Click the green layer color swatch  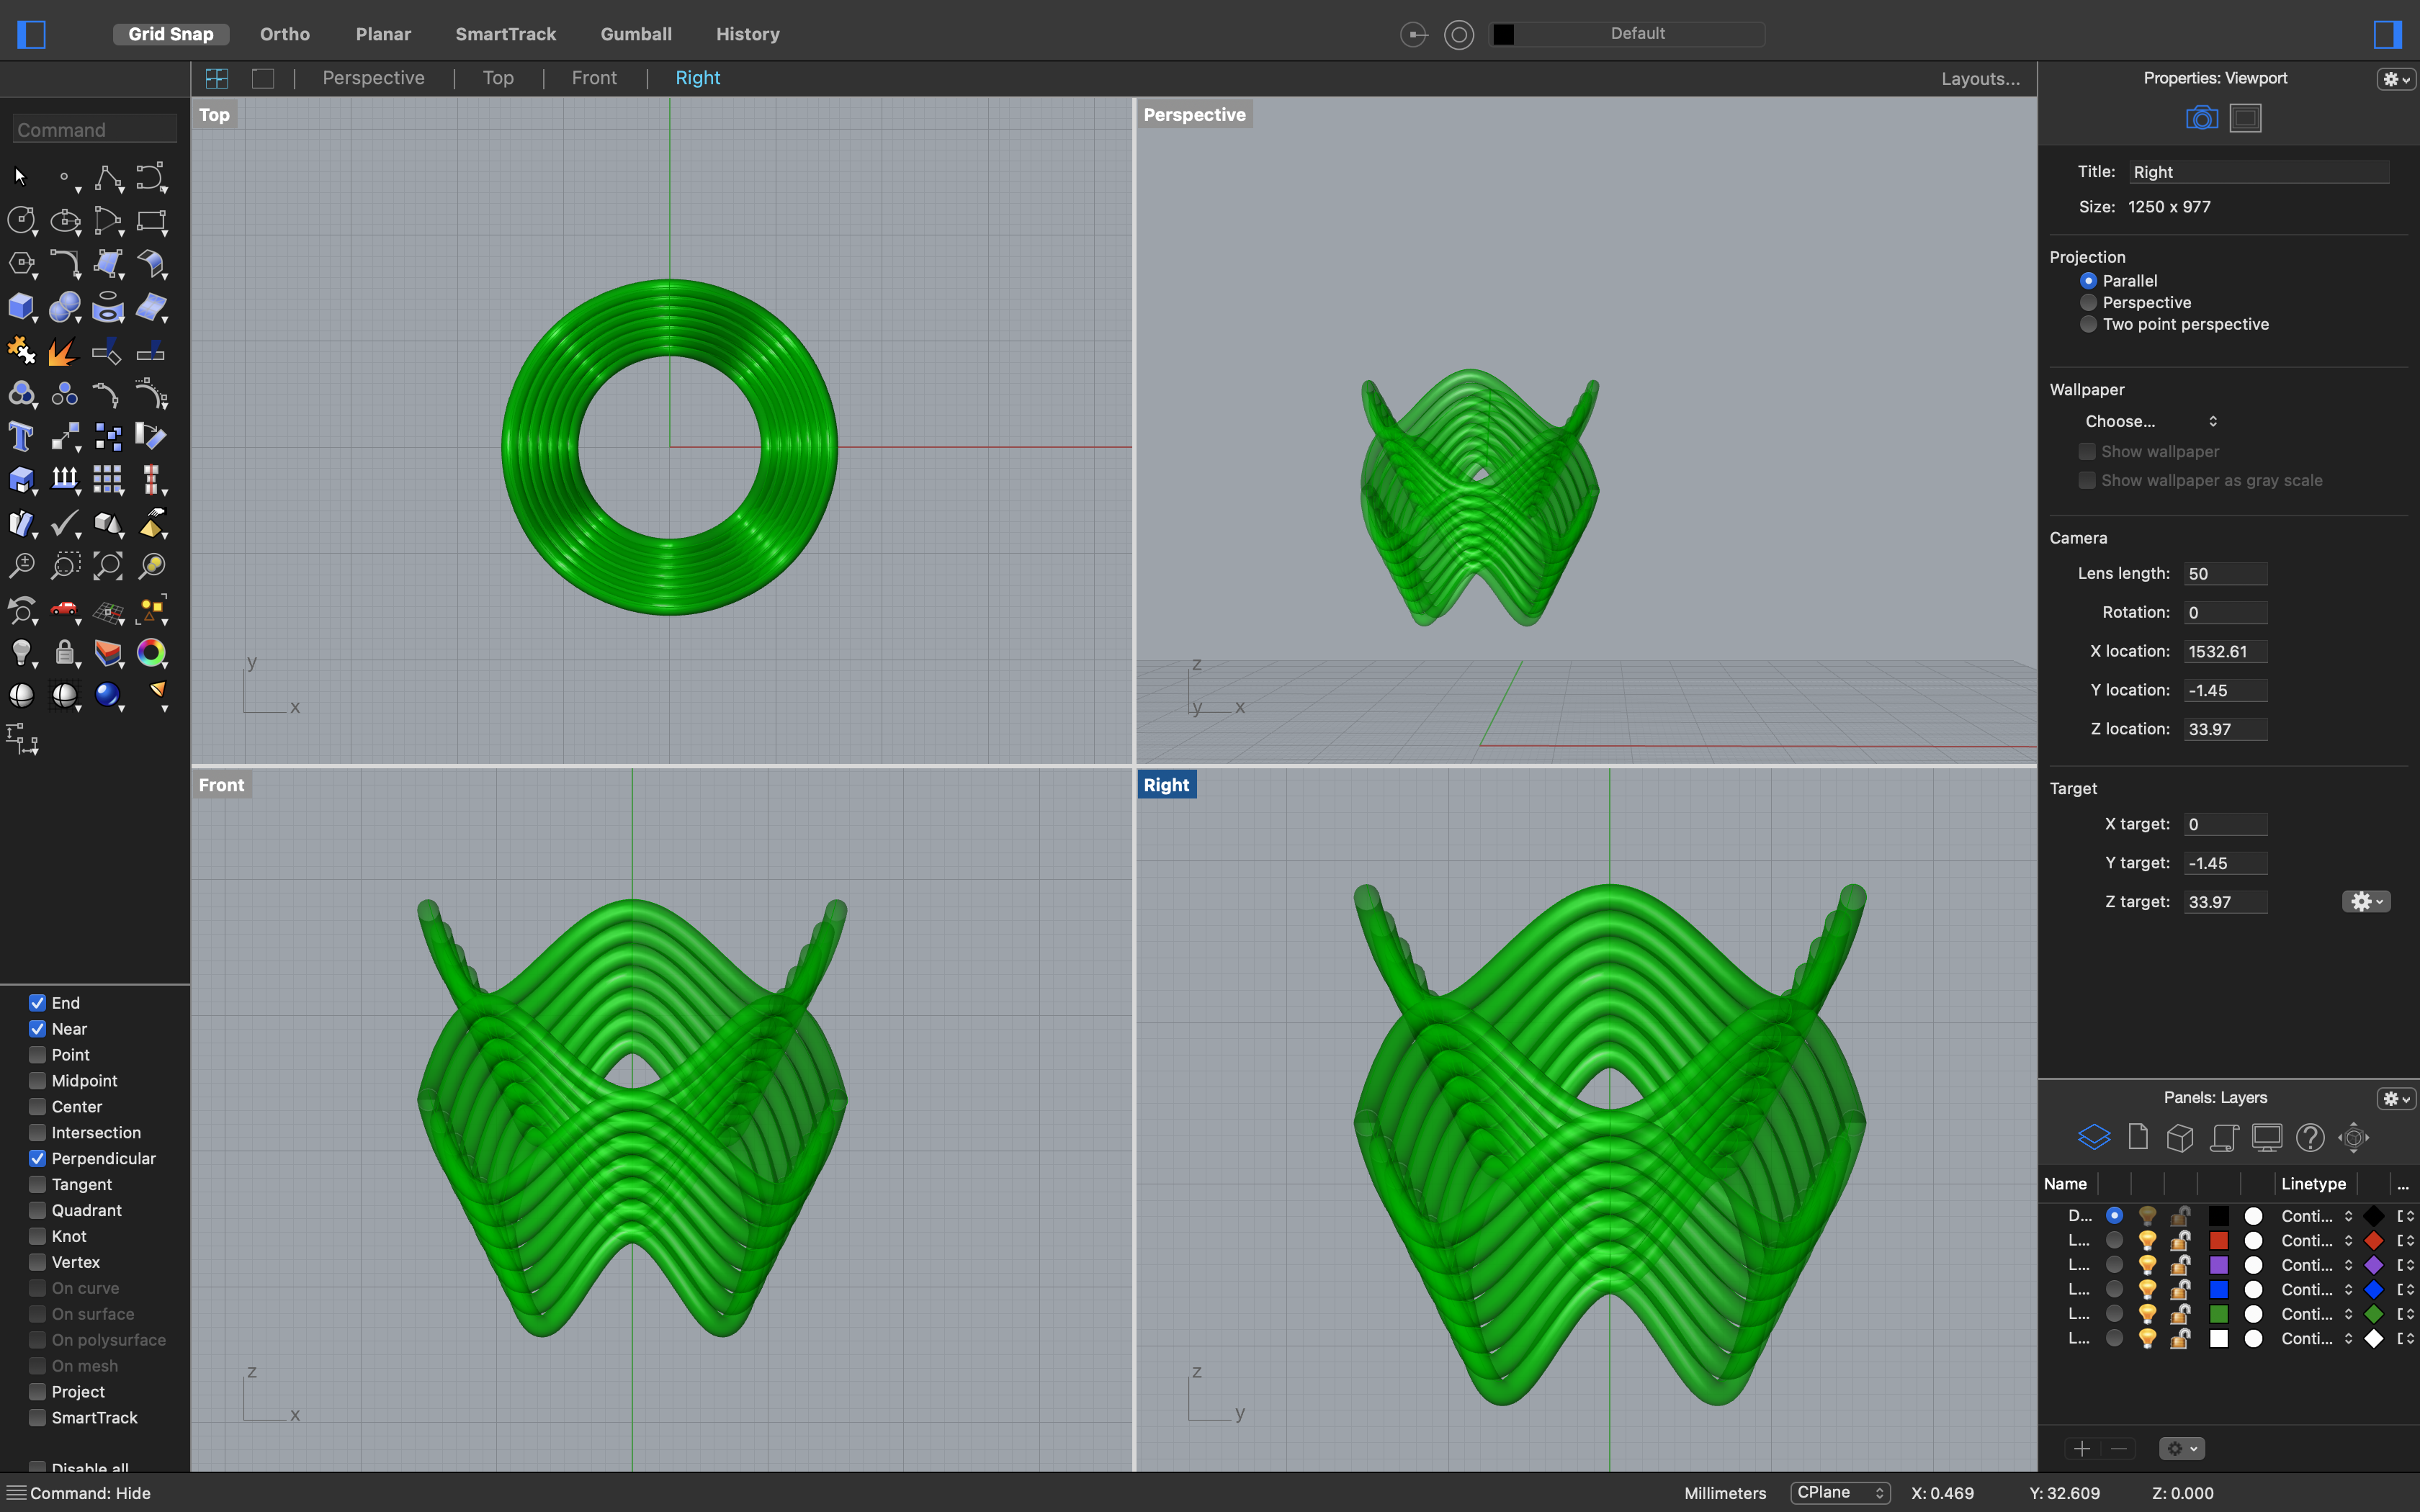2218,1314
